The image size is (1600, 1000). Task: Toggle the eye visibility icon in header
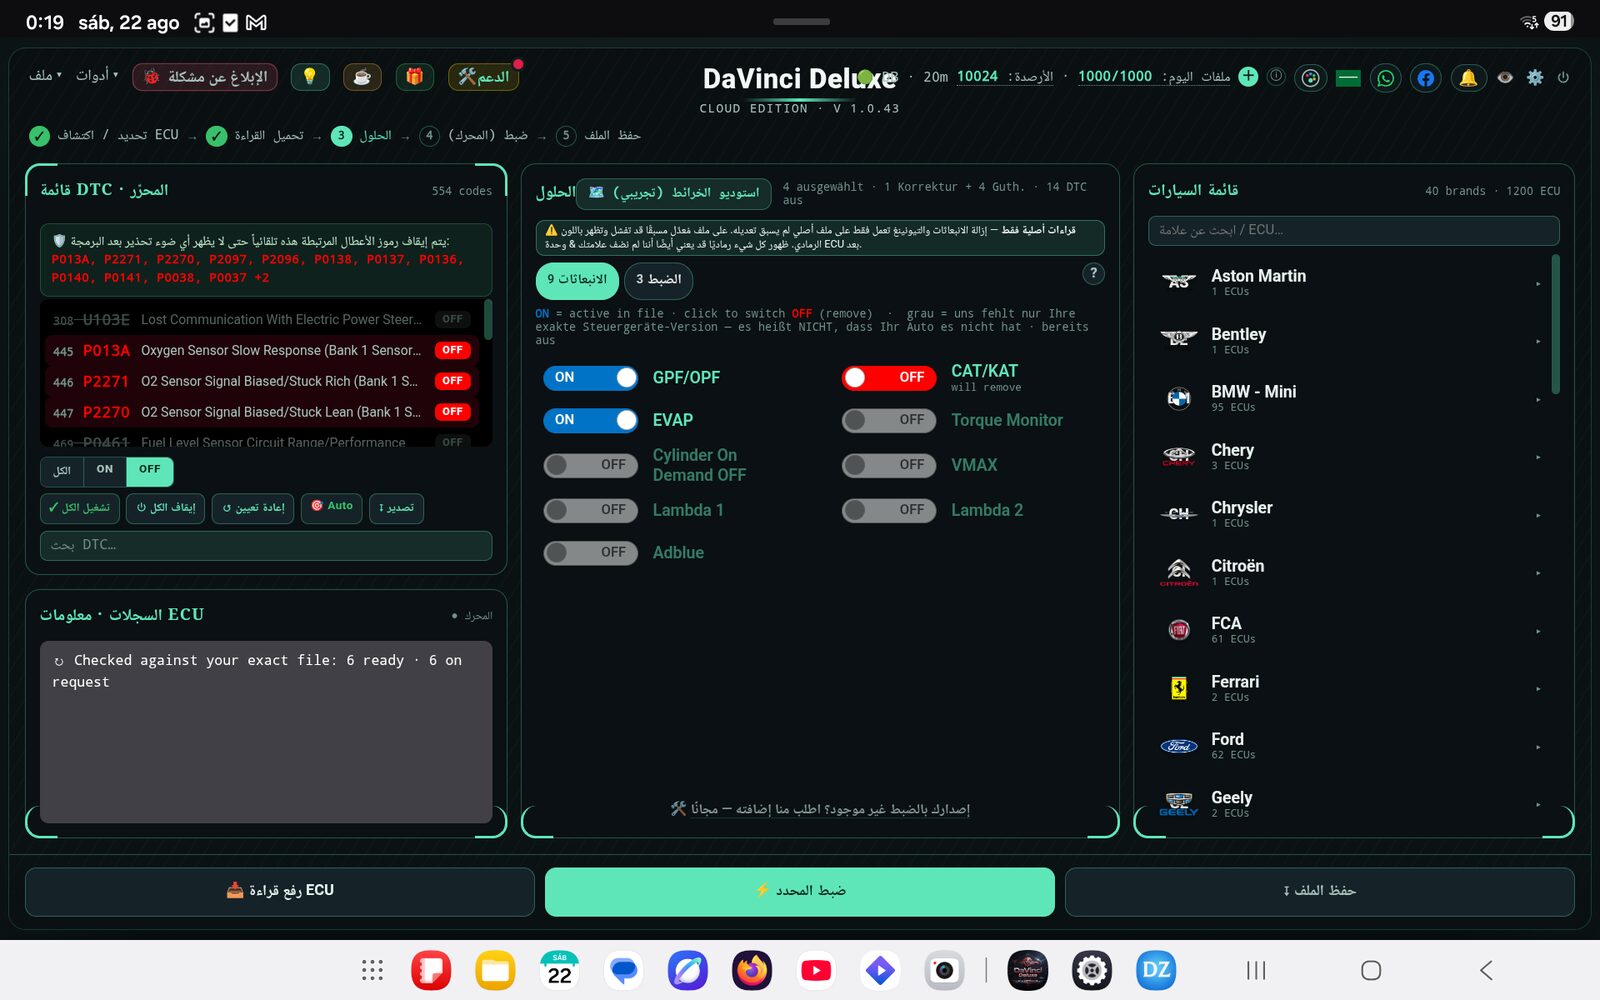click(1505, 77)
